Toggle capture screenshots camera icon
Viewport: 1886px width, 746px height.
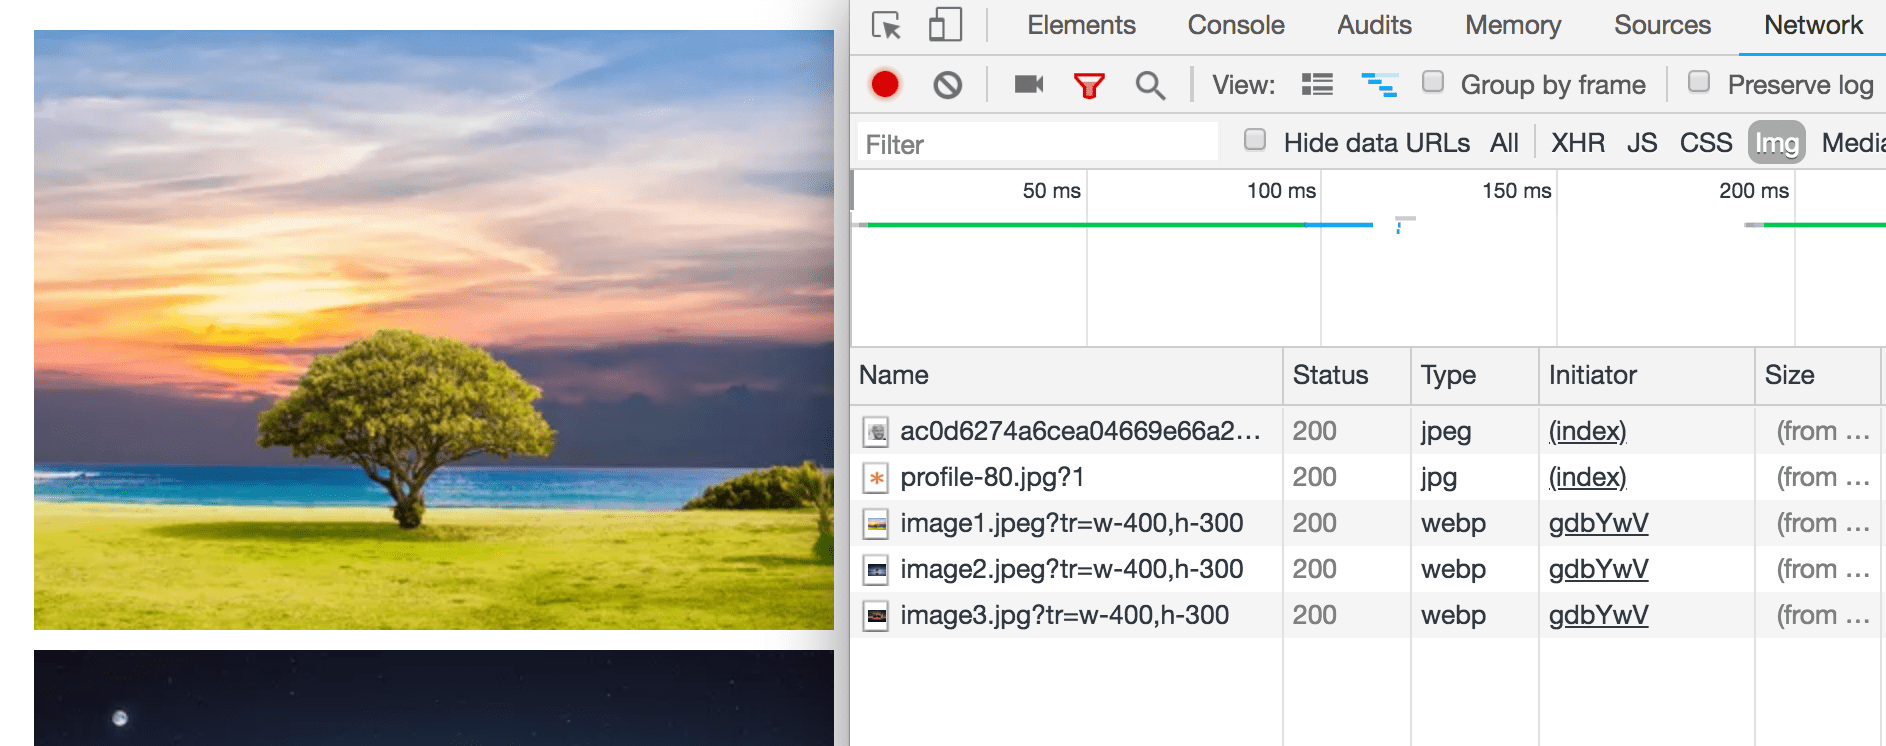(1029, 84)
